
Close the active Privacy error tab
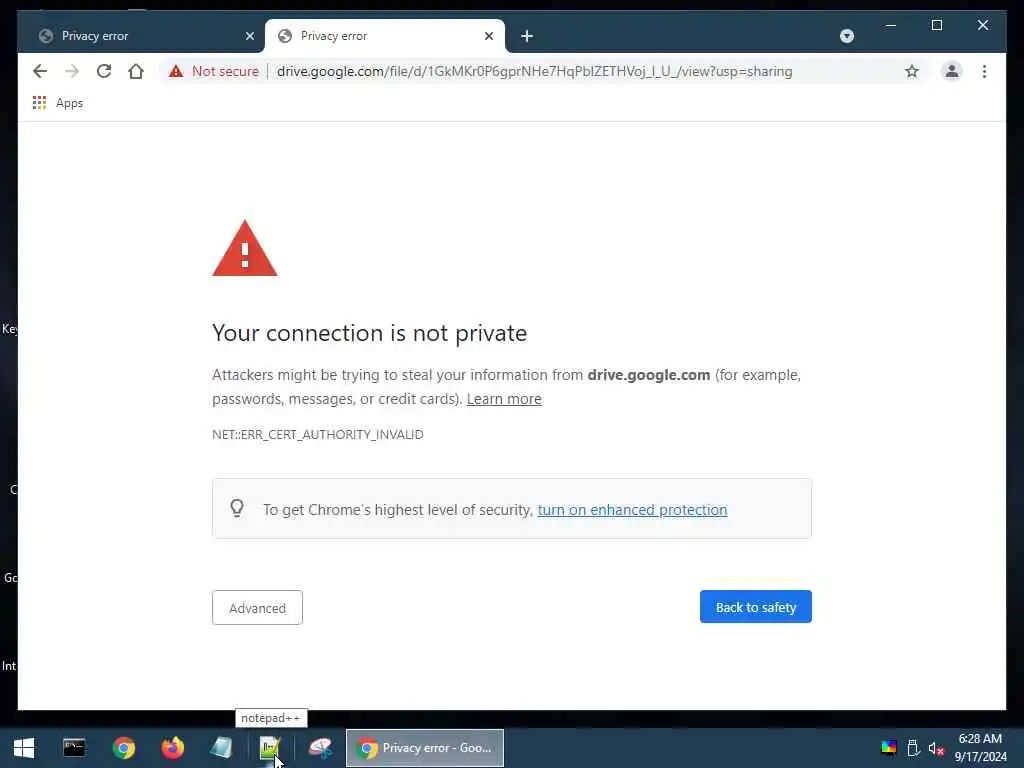point(488,36)
